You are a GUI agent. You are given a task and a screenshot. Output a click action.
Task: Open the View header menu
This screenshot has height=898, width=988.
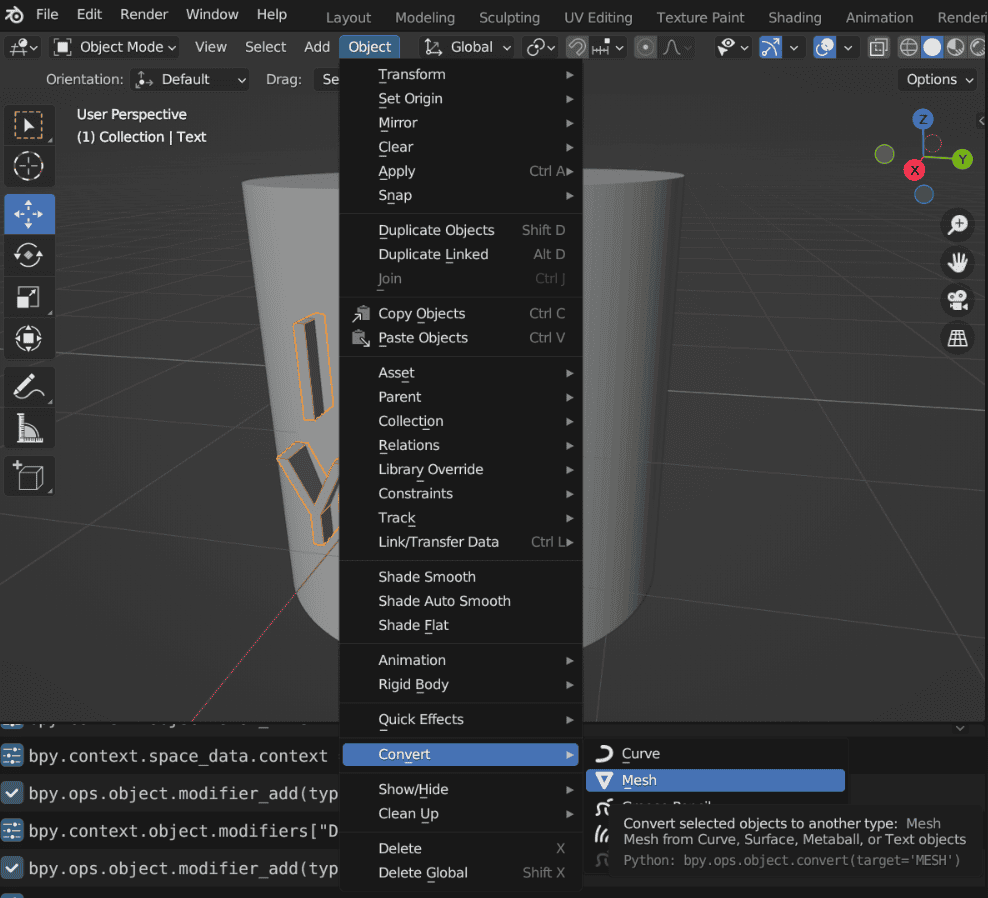(x=210, y=47)
